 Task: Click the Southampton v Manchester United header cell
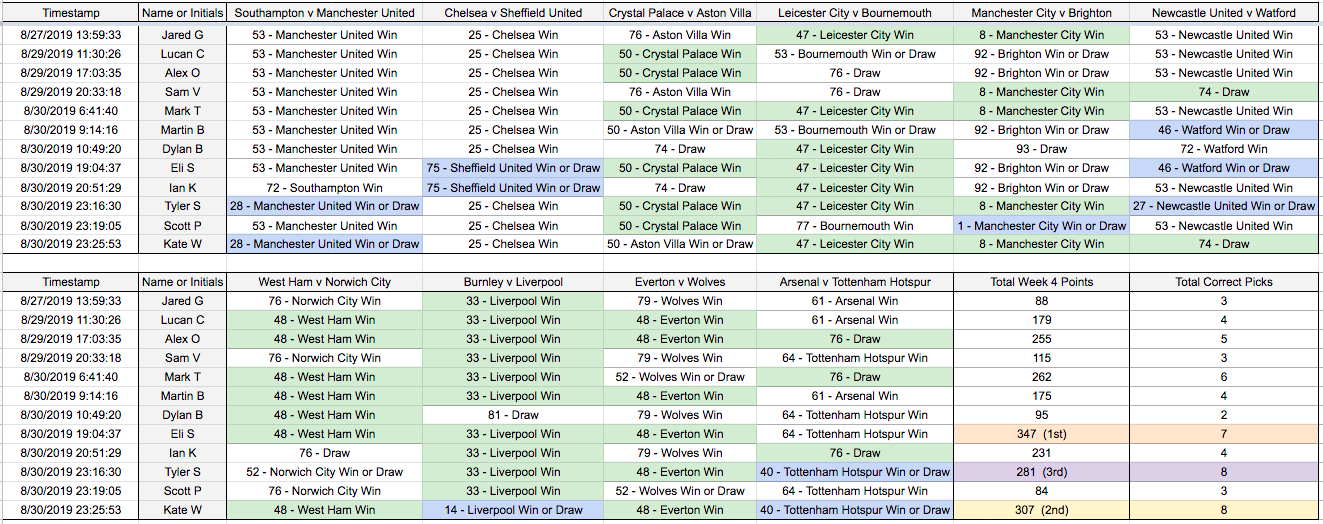[x=324, y=13]
